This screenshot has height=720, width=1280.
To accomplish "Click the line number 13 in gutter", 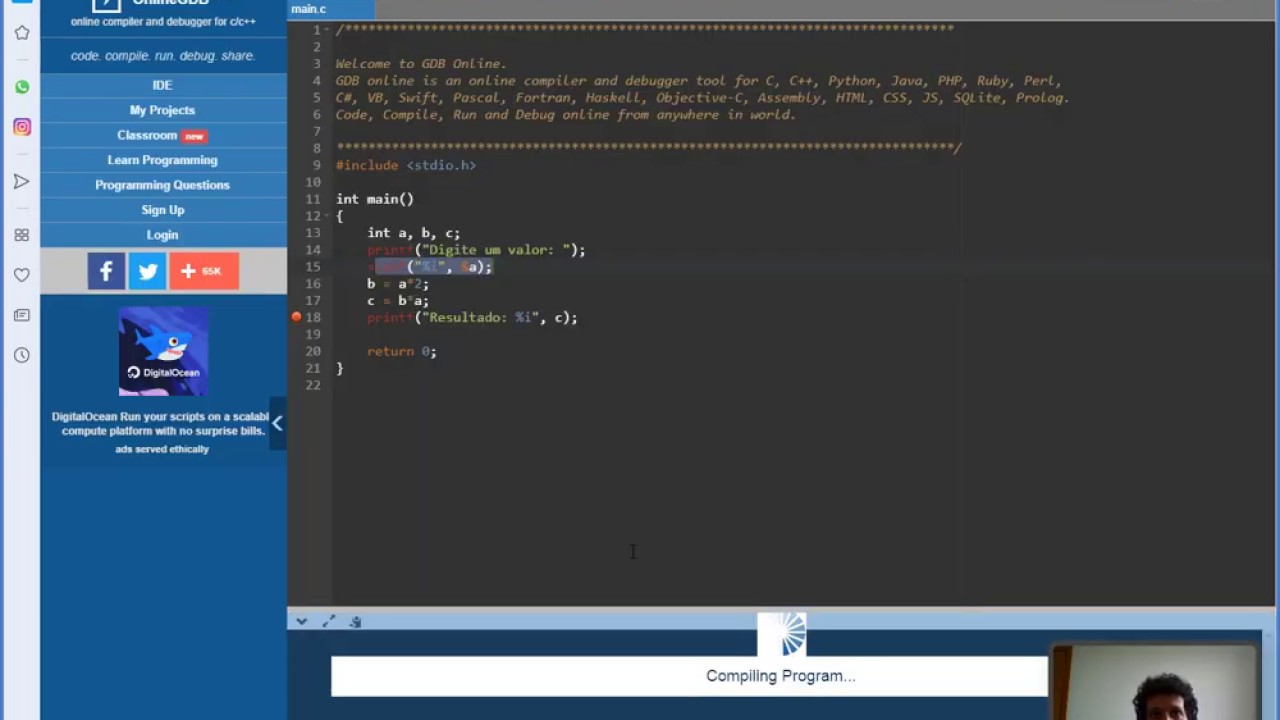I will pos(313,233).
